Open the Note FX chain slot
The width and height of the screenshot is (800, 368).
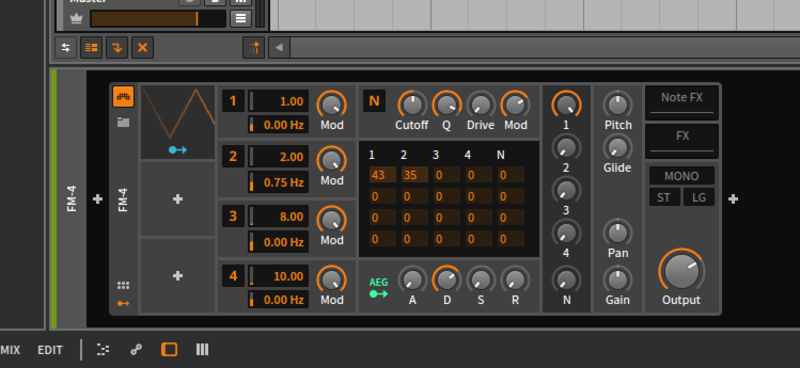point(682,103)
